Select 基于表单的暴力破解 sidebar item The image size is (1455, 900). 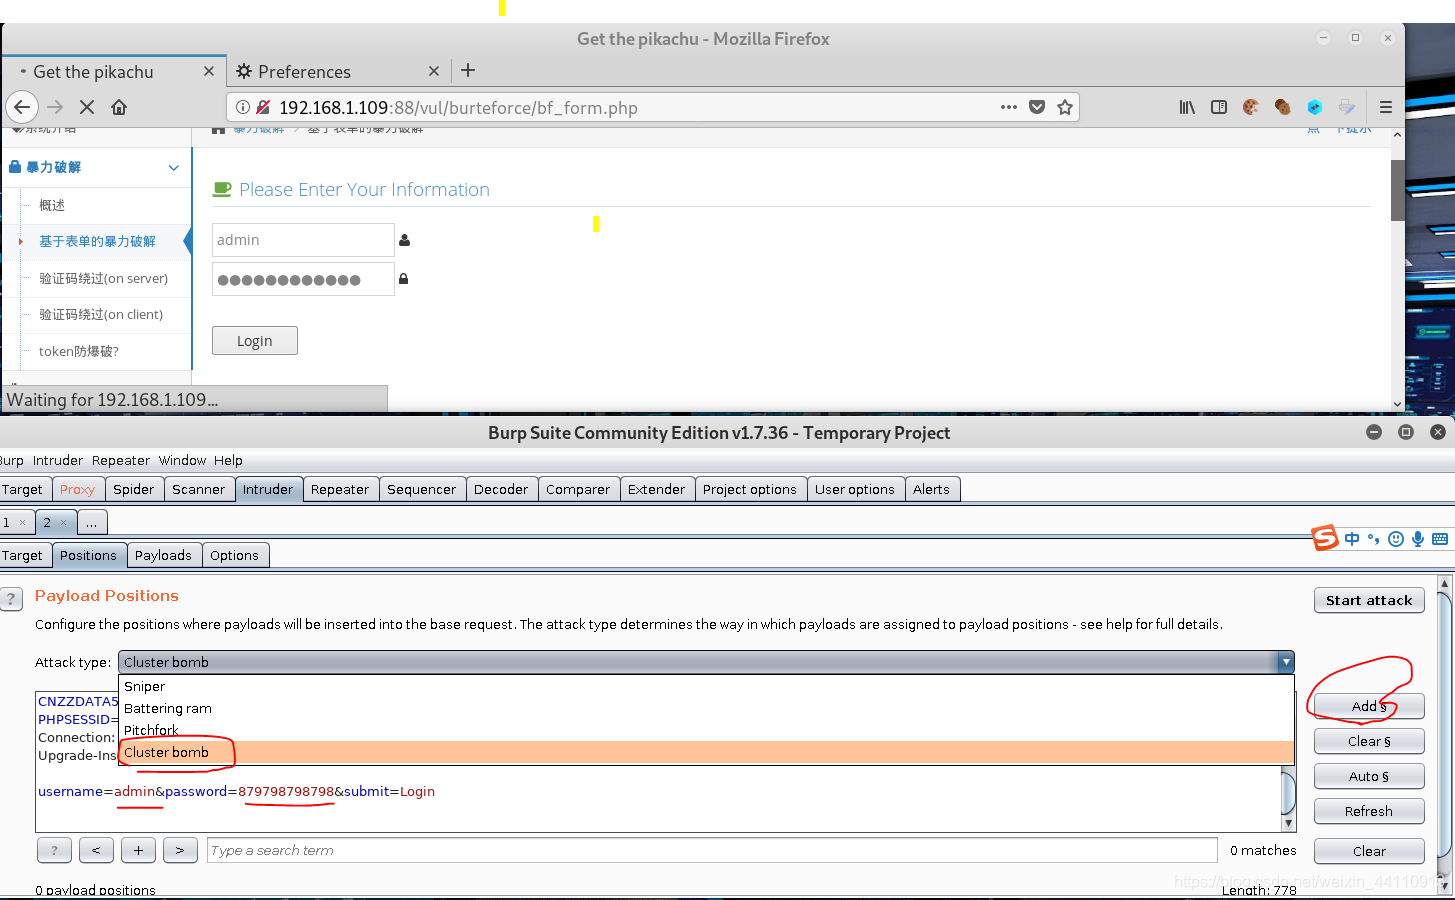click(x=97, y=241)
